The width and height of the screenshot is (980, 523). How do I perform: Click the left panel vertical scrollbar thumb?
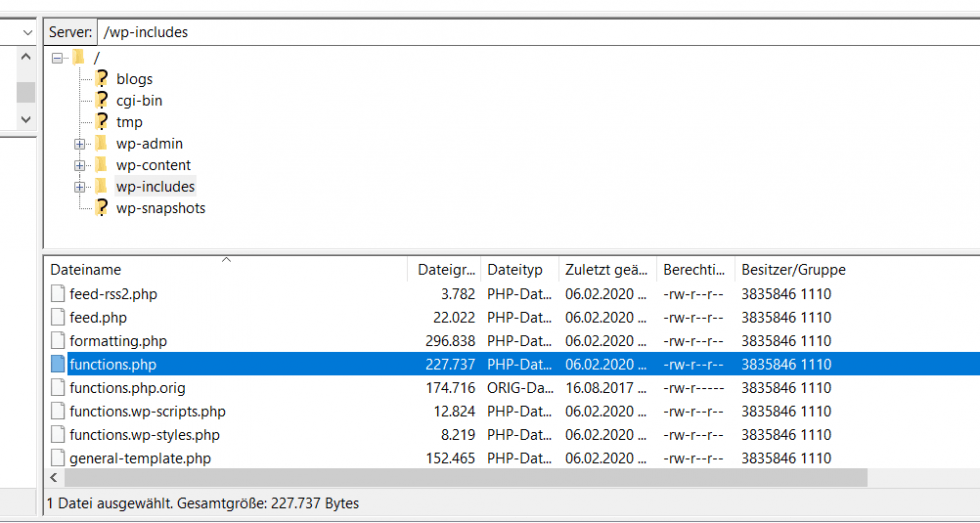[x=26, y=92]
